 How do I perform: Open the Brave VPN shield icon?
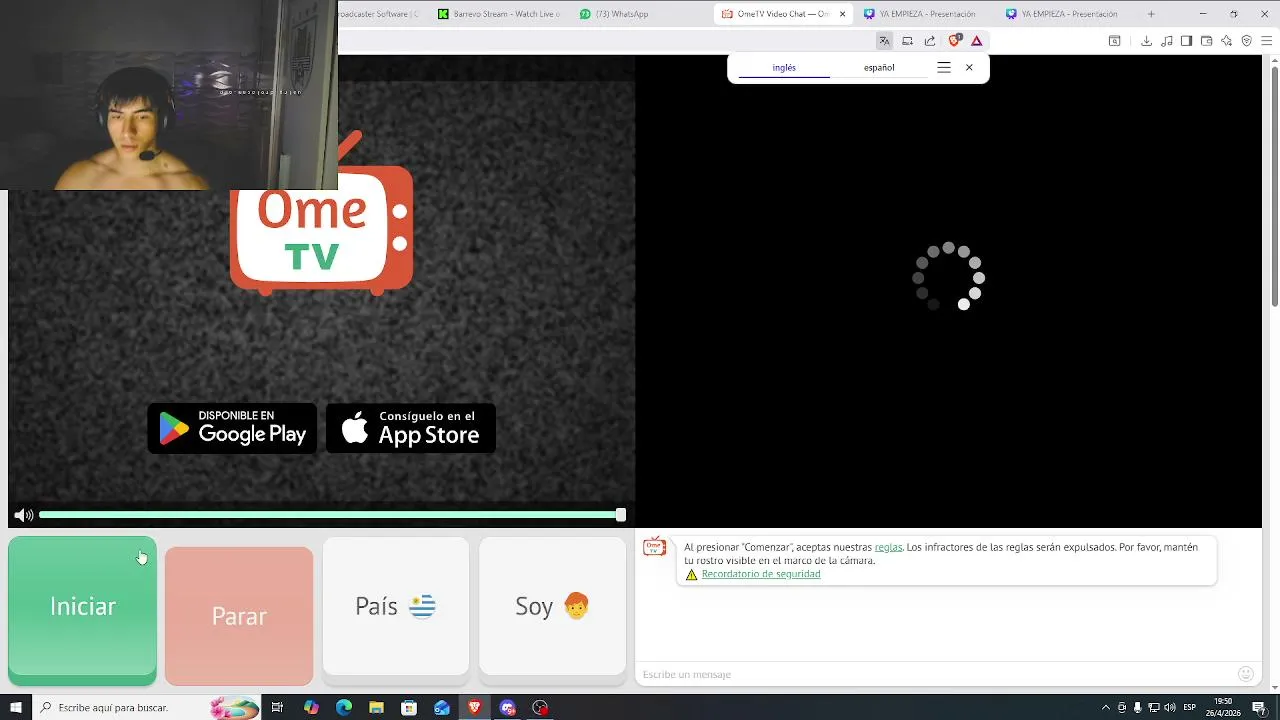(x=1246, y=41)
